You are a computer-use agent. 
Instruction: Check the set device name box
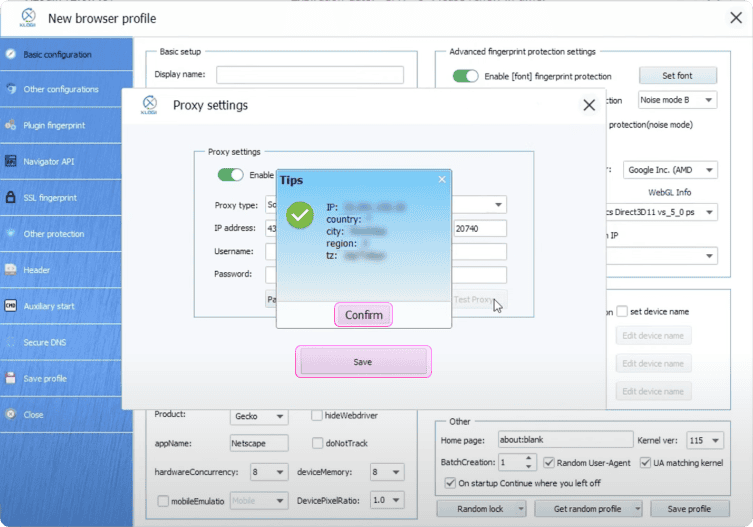[622, 311]
